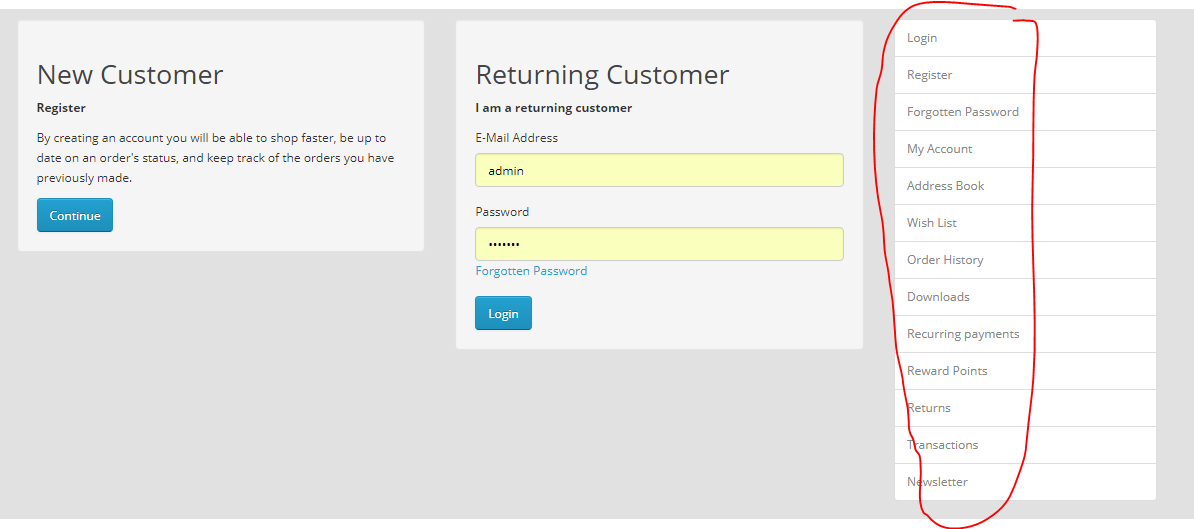
Task: Go to Returns in the sidebar
Action: pyautogui.click(x=1025, y=408)
